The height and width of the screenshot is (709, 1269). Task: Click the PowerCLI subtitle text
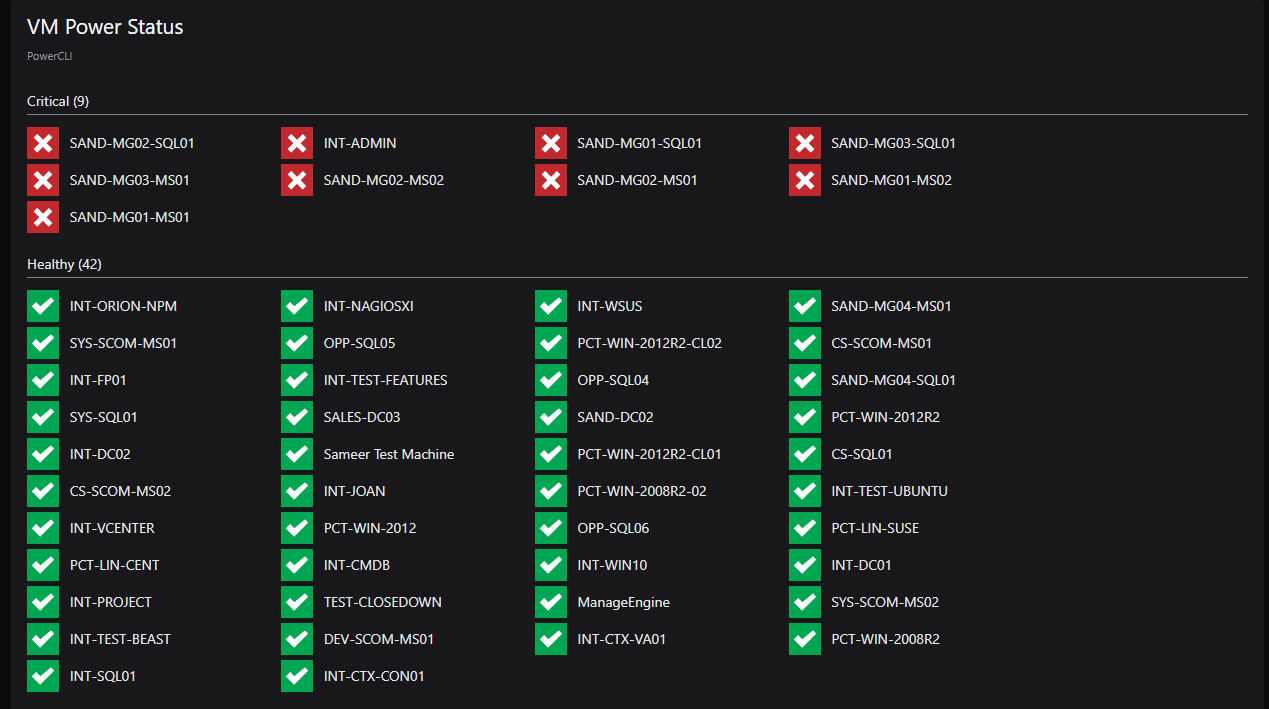[49, 56]
